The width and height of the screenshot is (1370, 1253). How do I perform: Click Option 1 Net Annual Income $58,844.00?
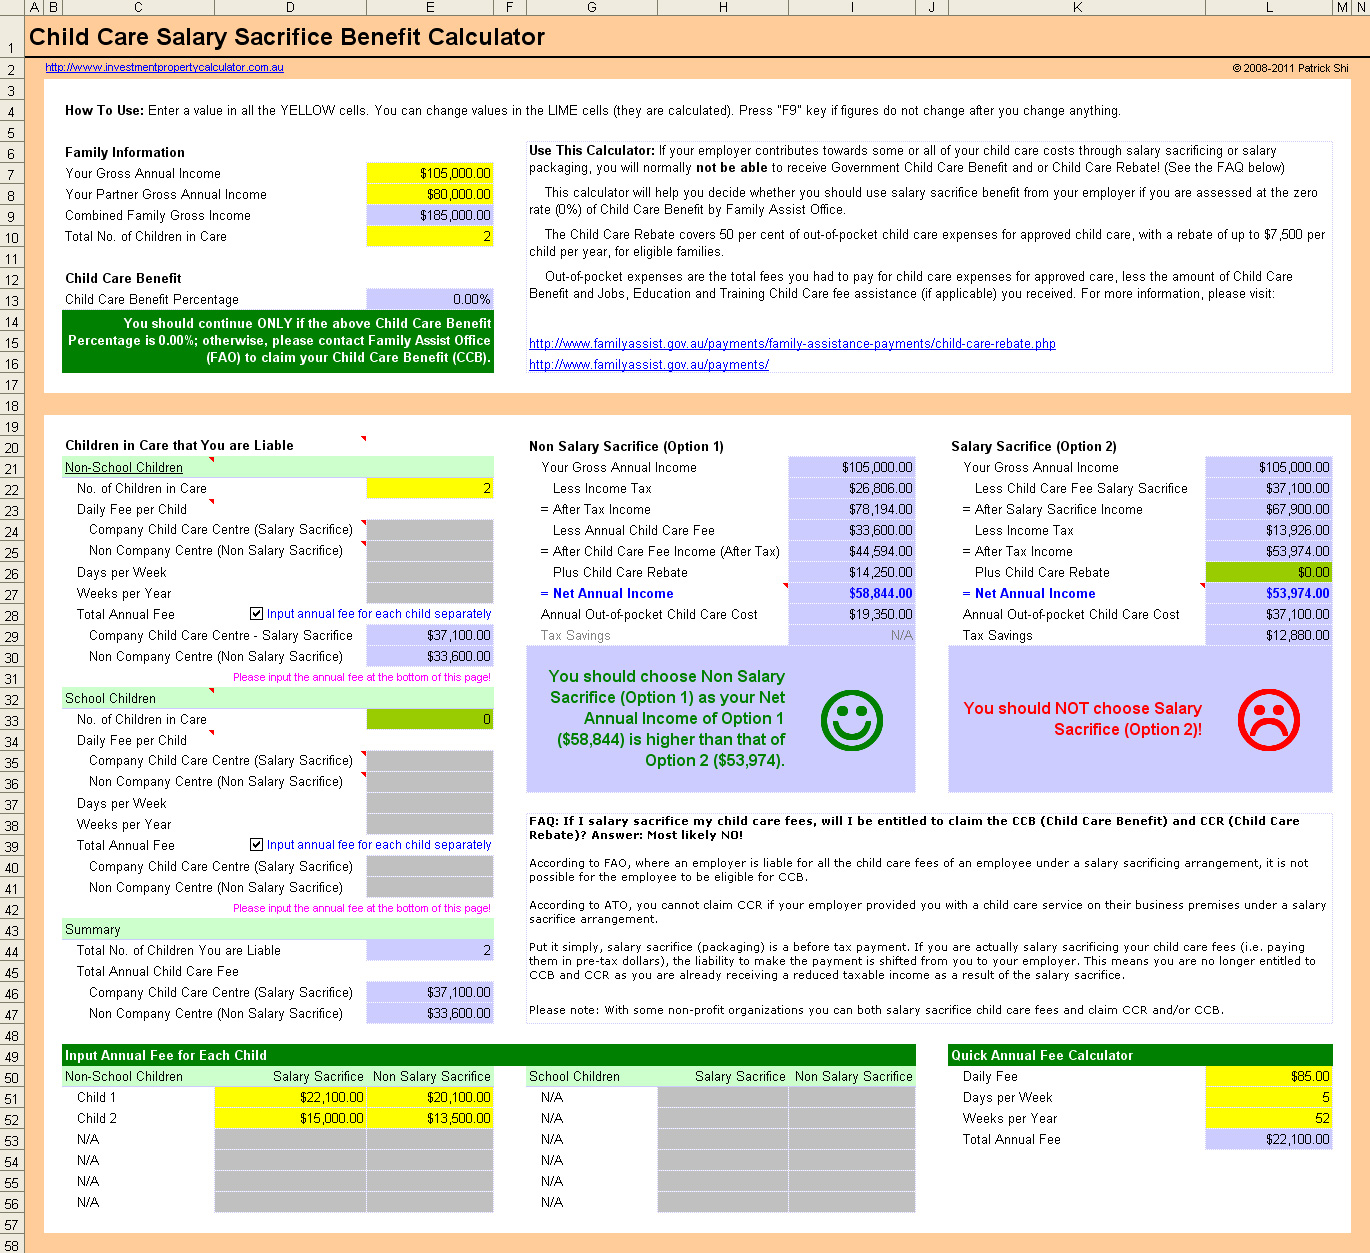coord(852,593)
